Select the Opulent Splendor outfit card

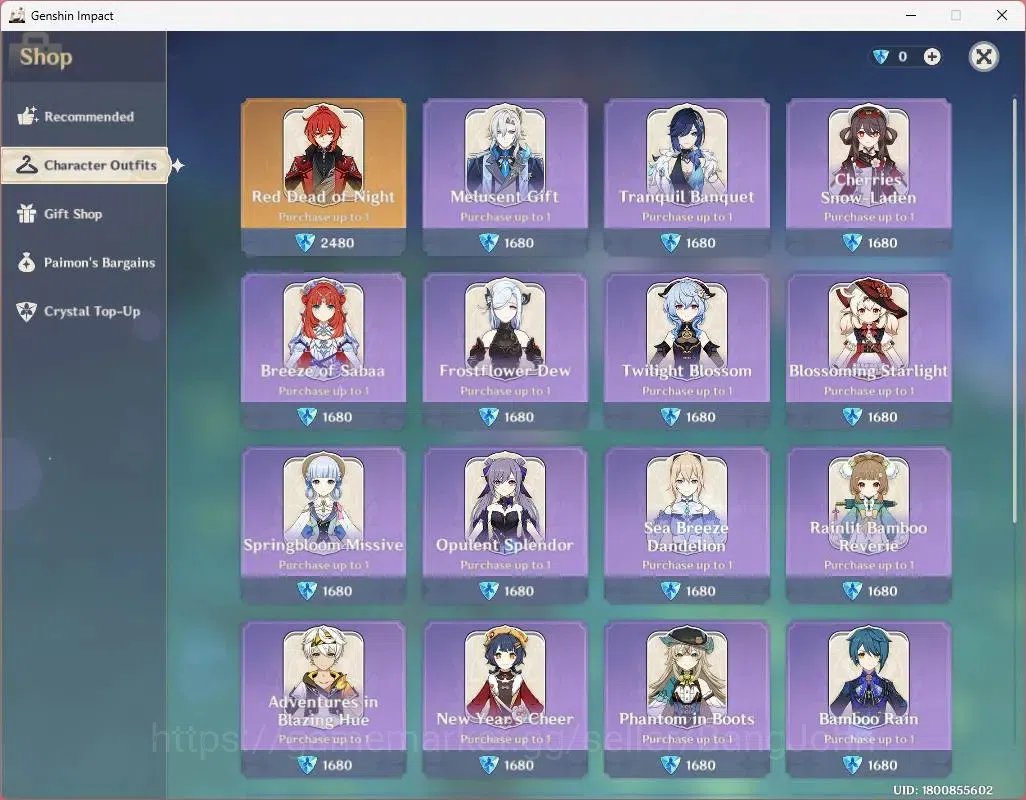[505, 525]
